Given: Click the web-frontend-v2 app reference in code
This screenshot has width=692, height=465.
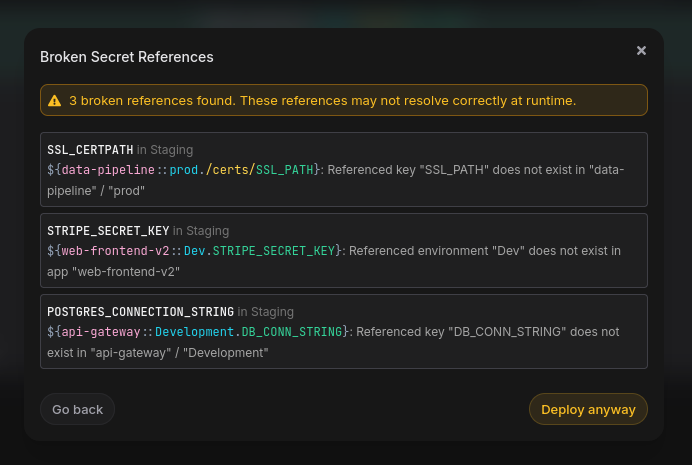Looking at the screenshot, I should 115,251.
